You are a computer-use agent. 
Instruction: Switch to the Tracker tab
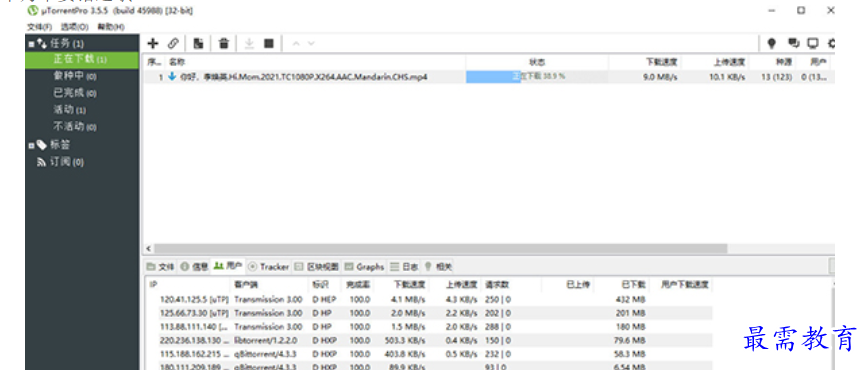click(269, 267)
